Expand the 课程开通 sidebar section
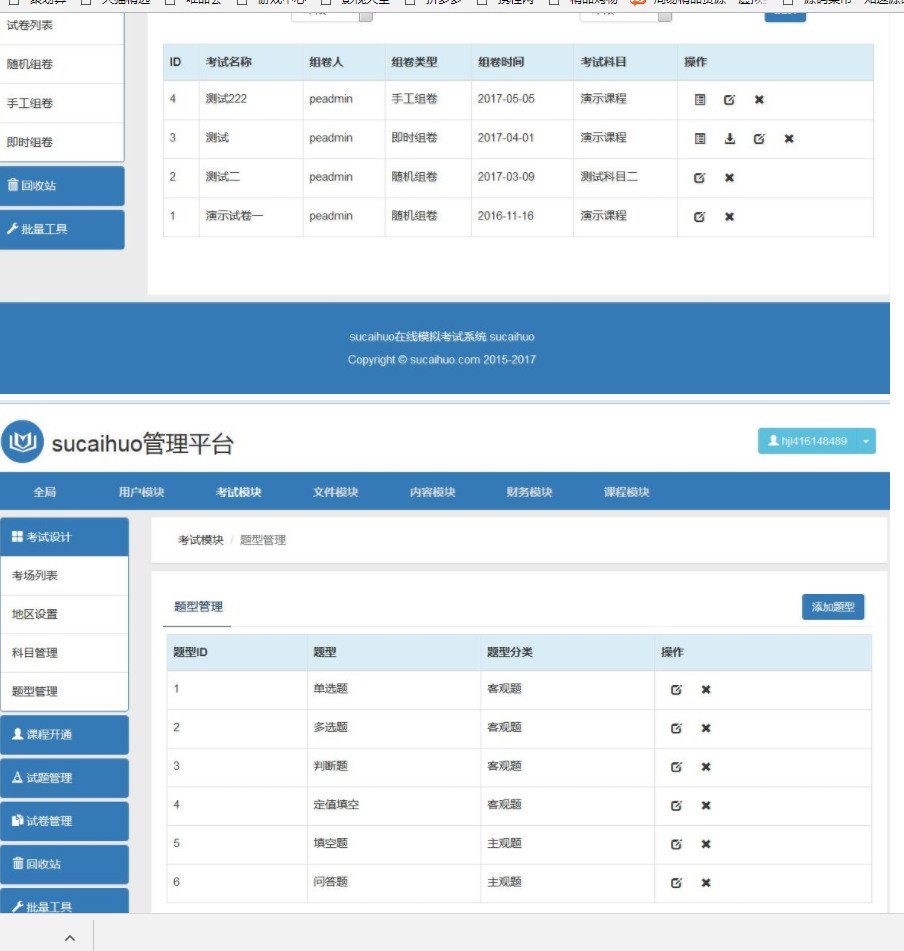Image resolution: width=904 pixels, height=951 pixels. click(x=64, y=735)
